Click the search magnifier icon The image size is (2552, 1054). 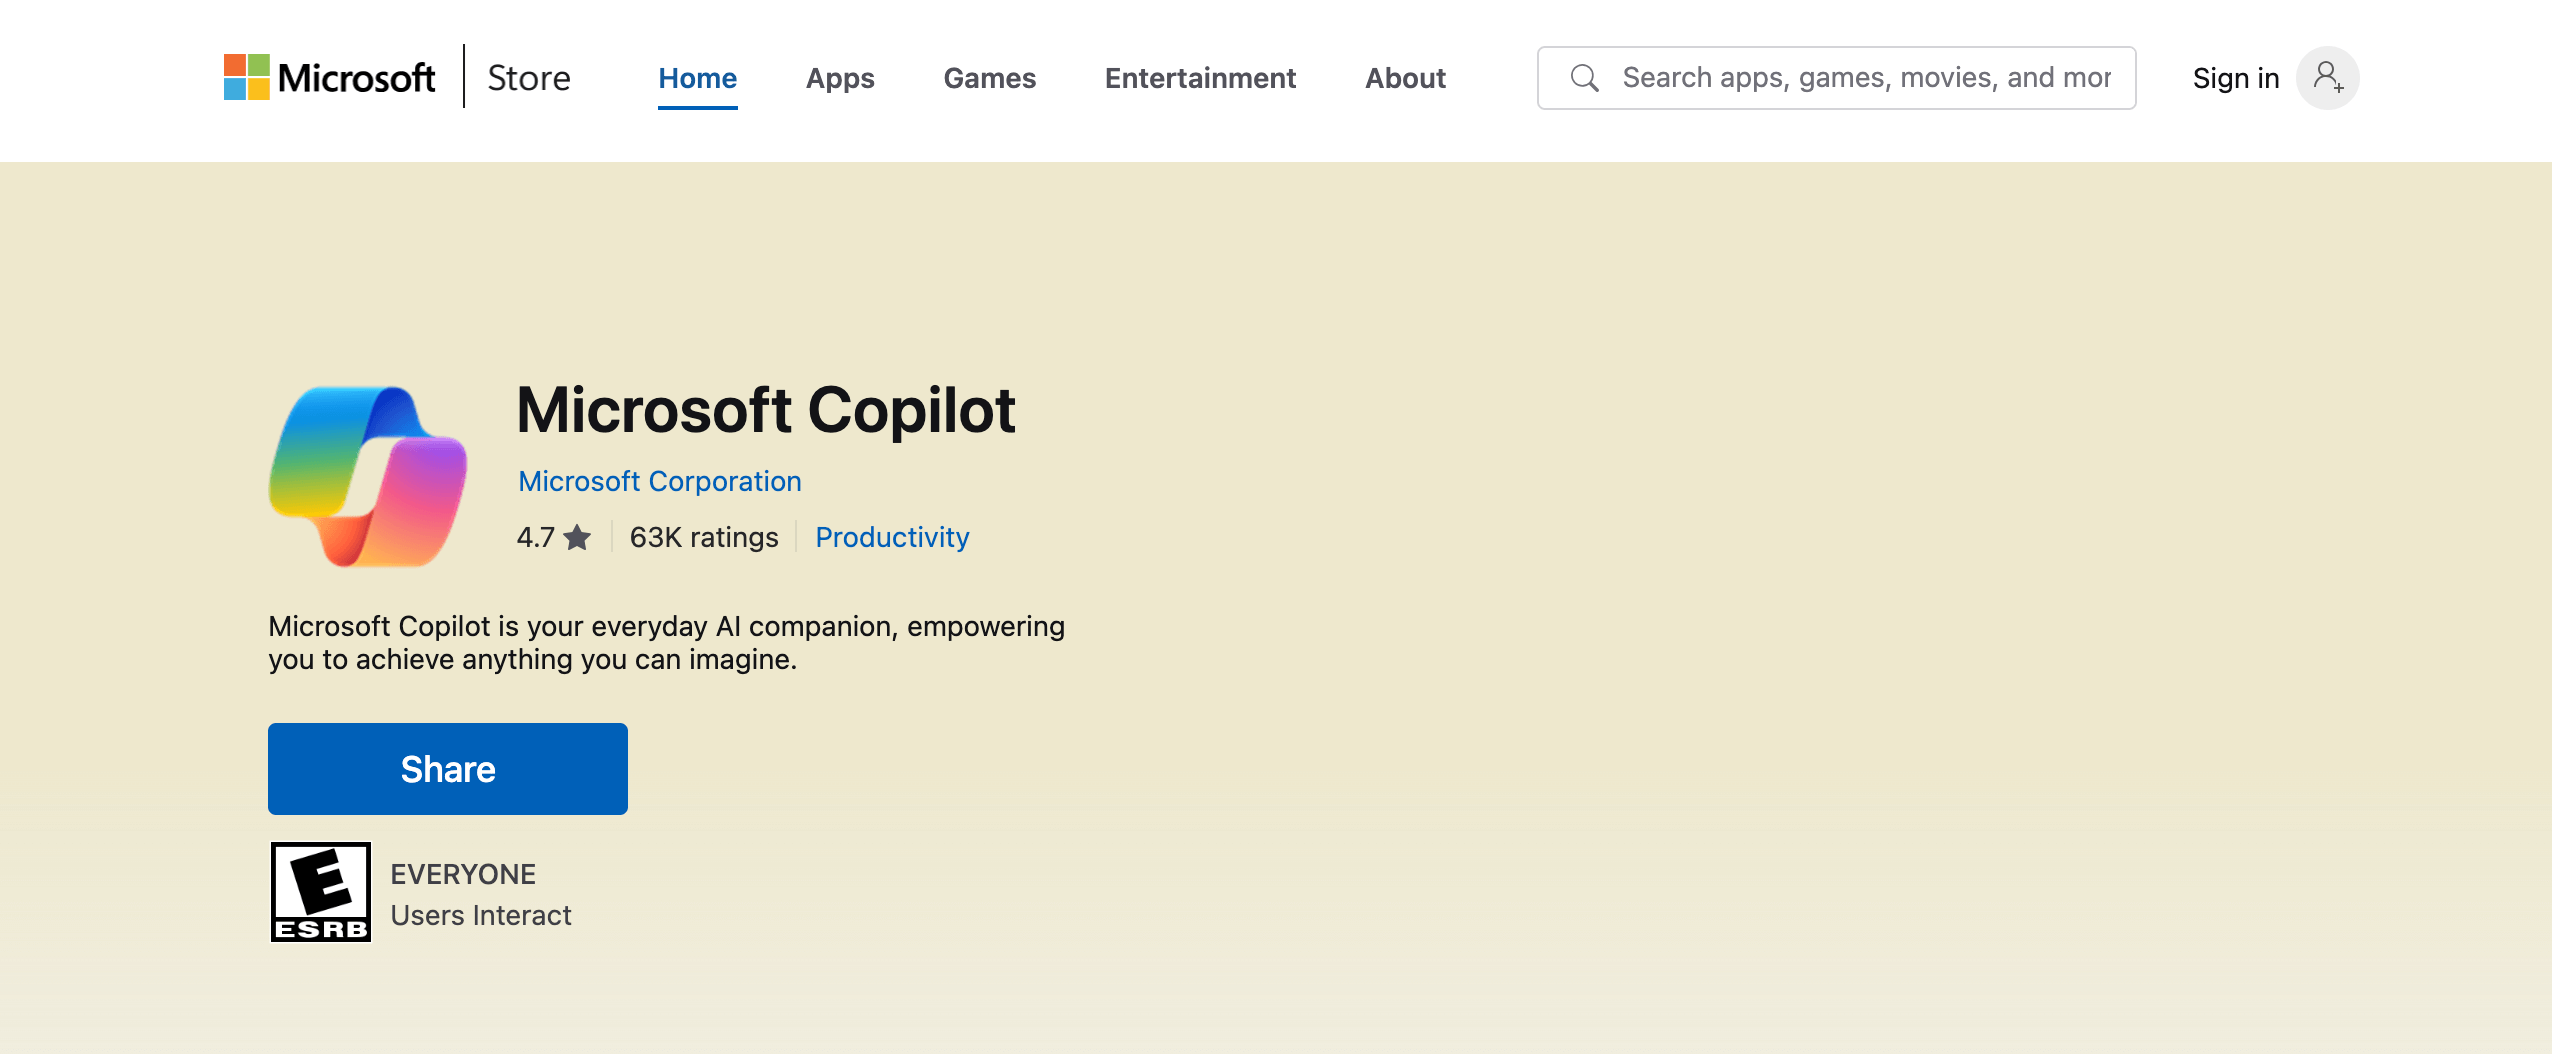click(x=1584, y=78)
